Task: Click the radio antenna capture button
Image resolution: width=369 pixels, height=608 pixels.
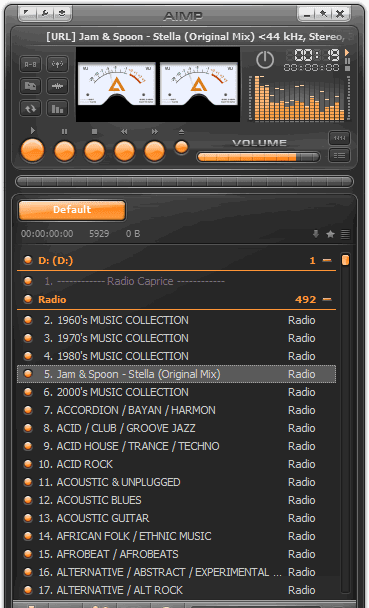Action: click(57, 64)
